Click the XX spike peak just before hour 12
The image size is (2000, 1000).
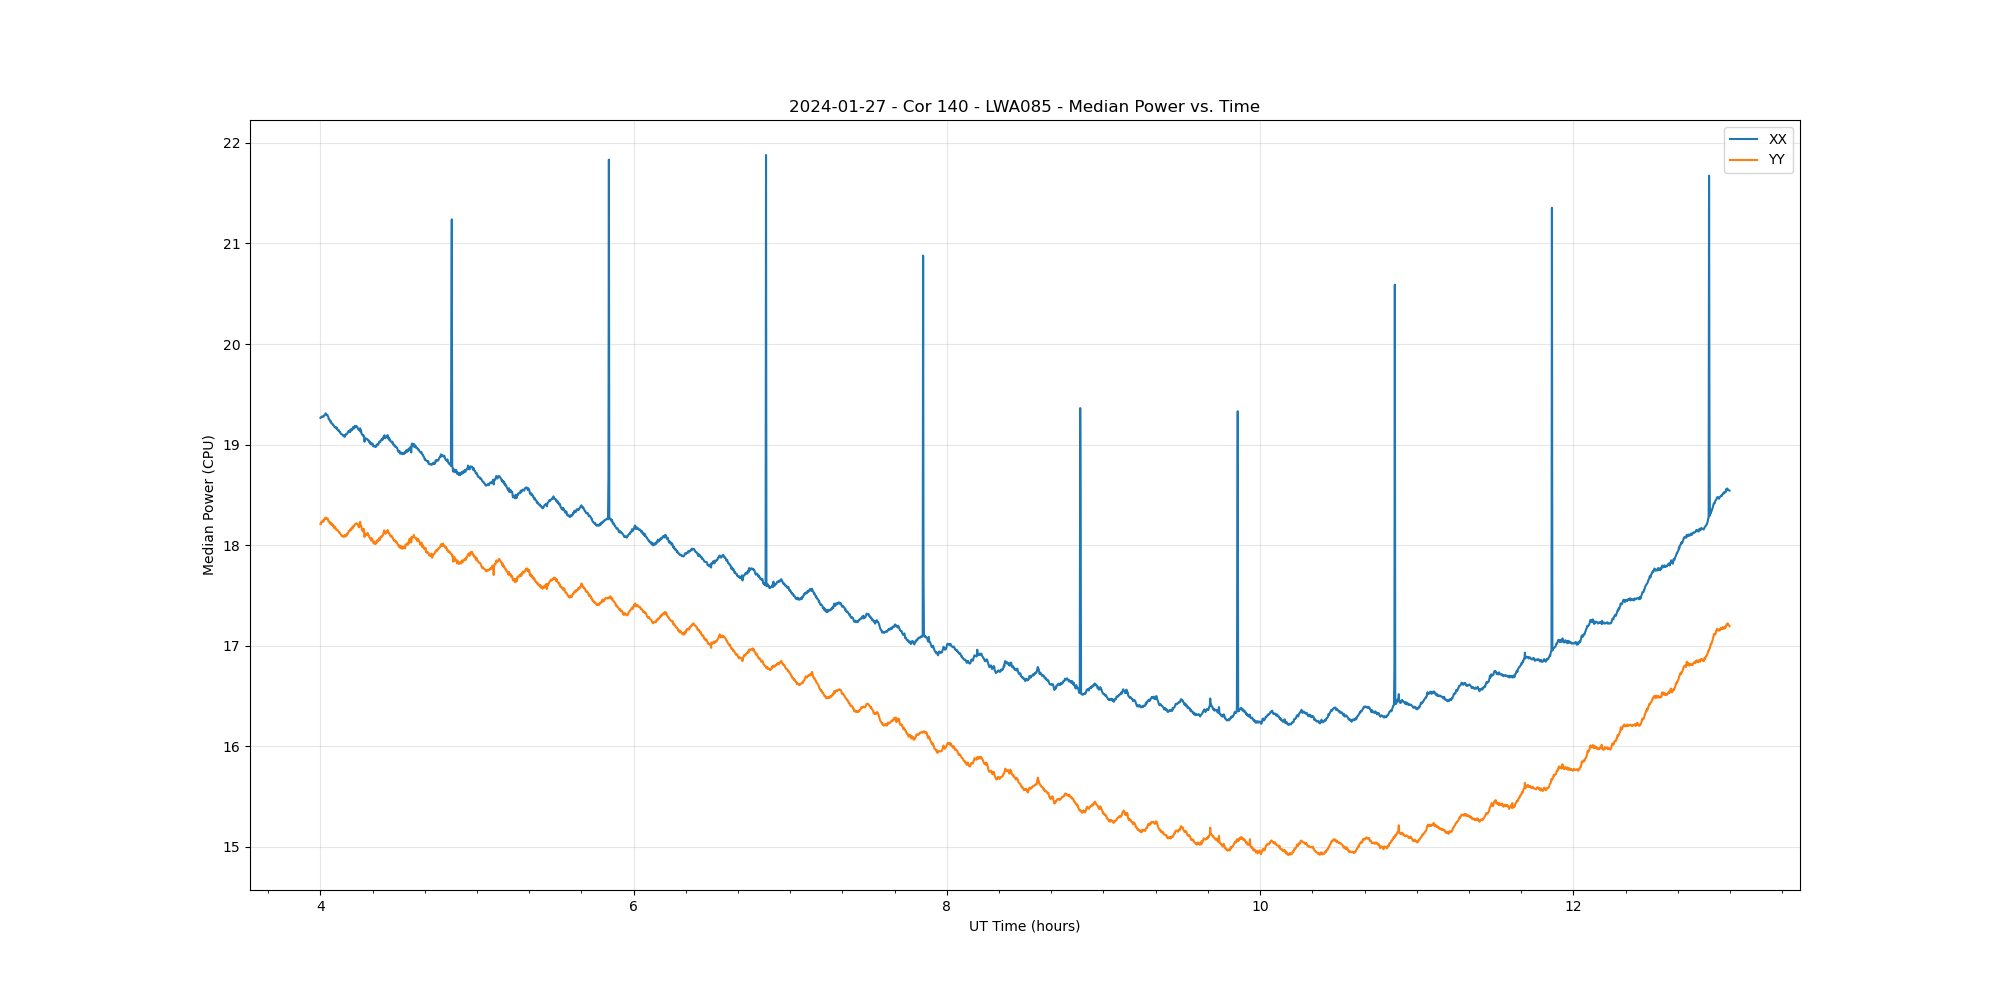coord(1552,209)
